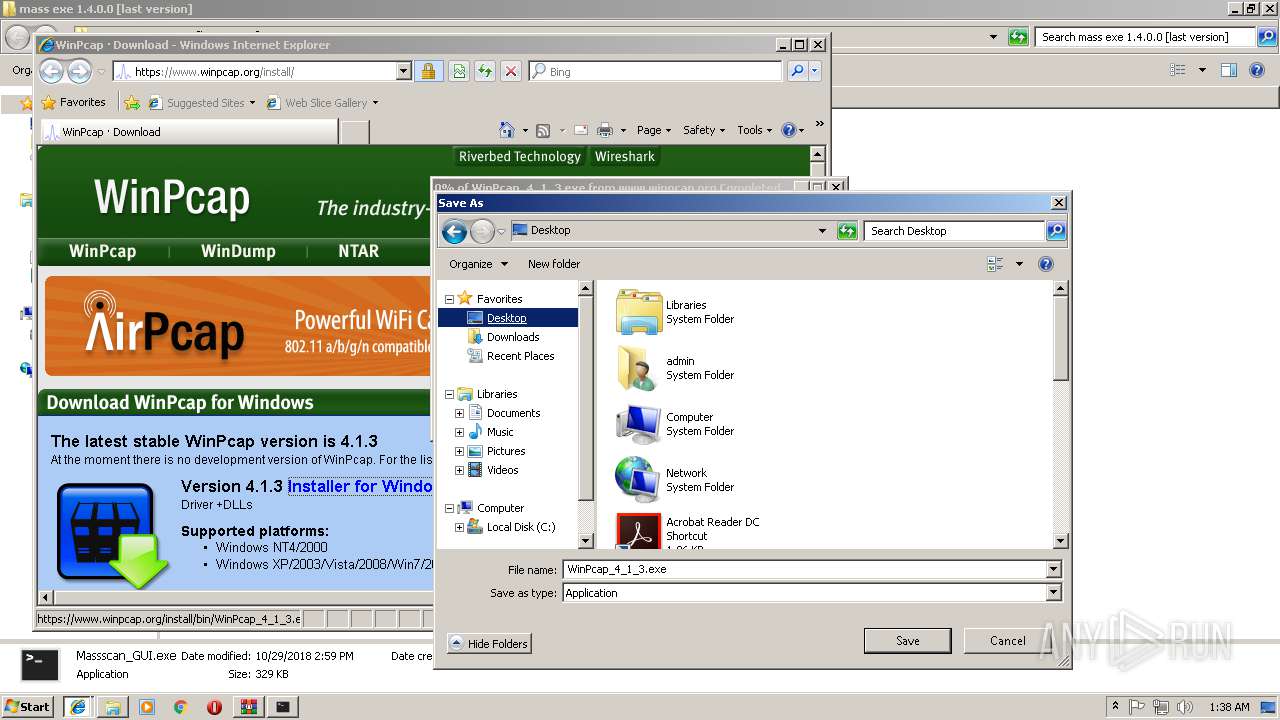Select Acrobat Reader DC shortcut icon
Viewport: 1280px width, 720px height.
pyautogui.click(x=639, y=531)
